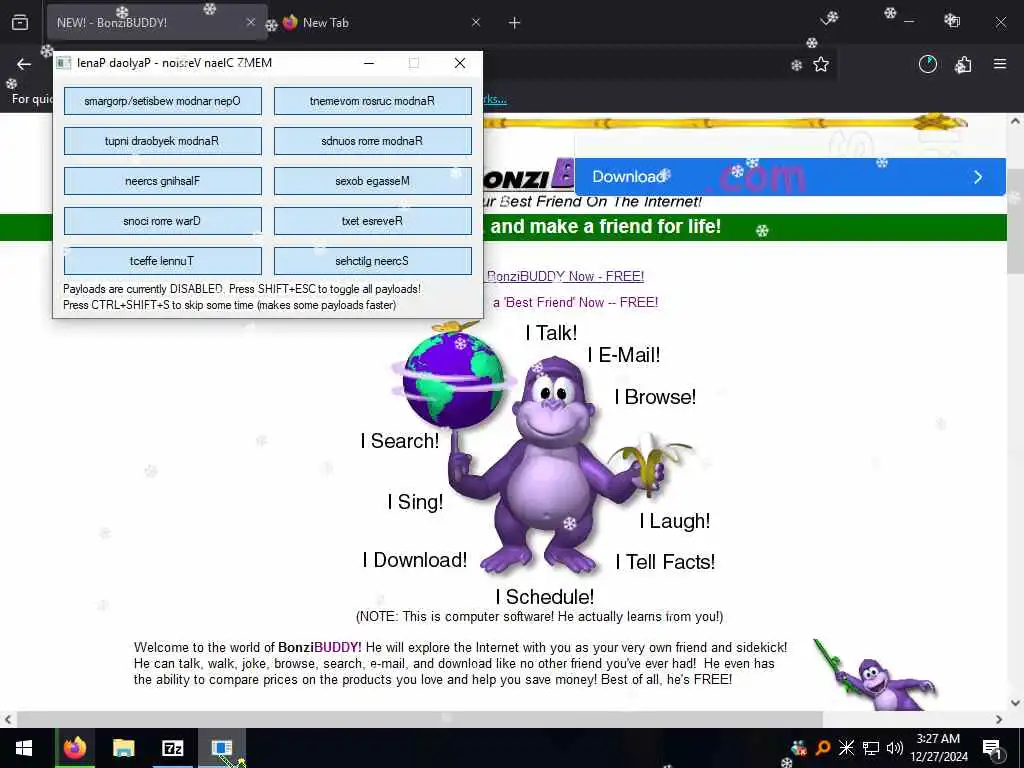The height and width of the screenshot is (768, 1024).
Task: Click the 'I Laugh!' text
Action: point(675,520)
